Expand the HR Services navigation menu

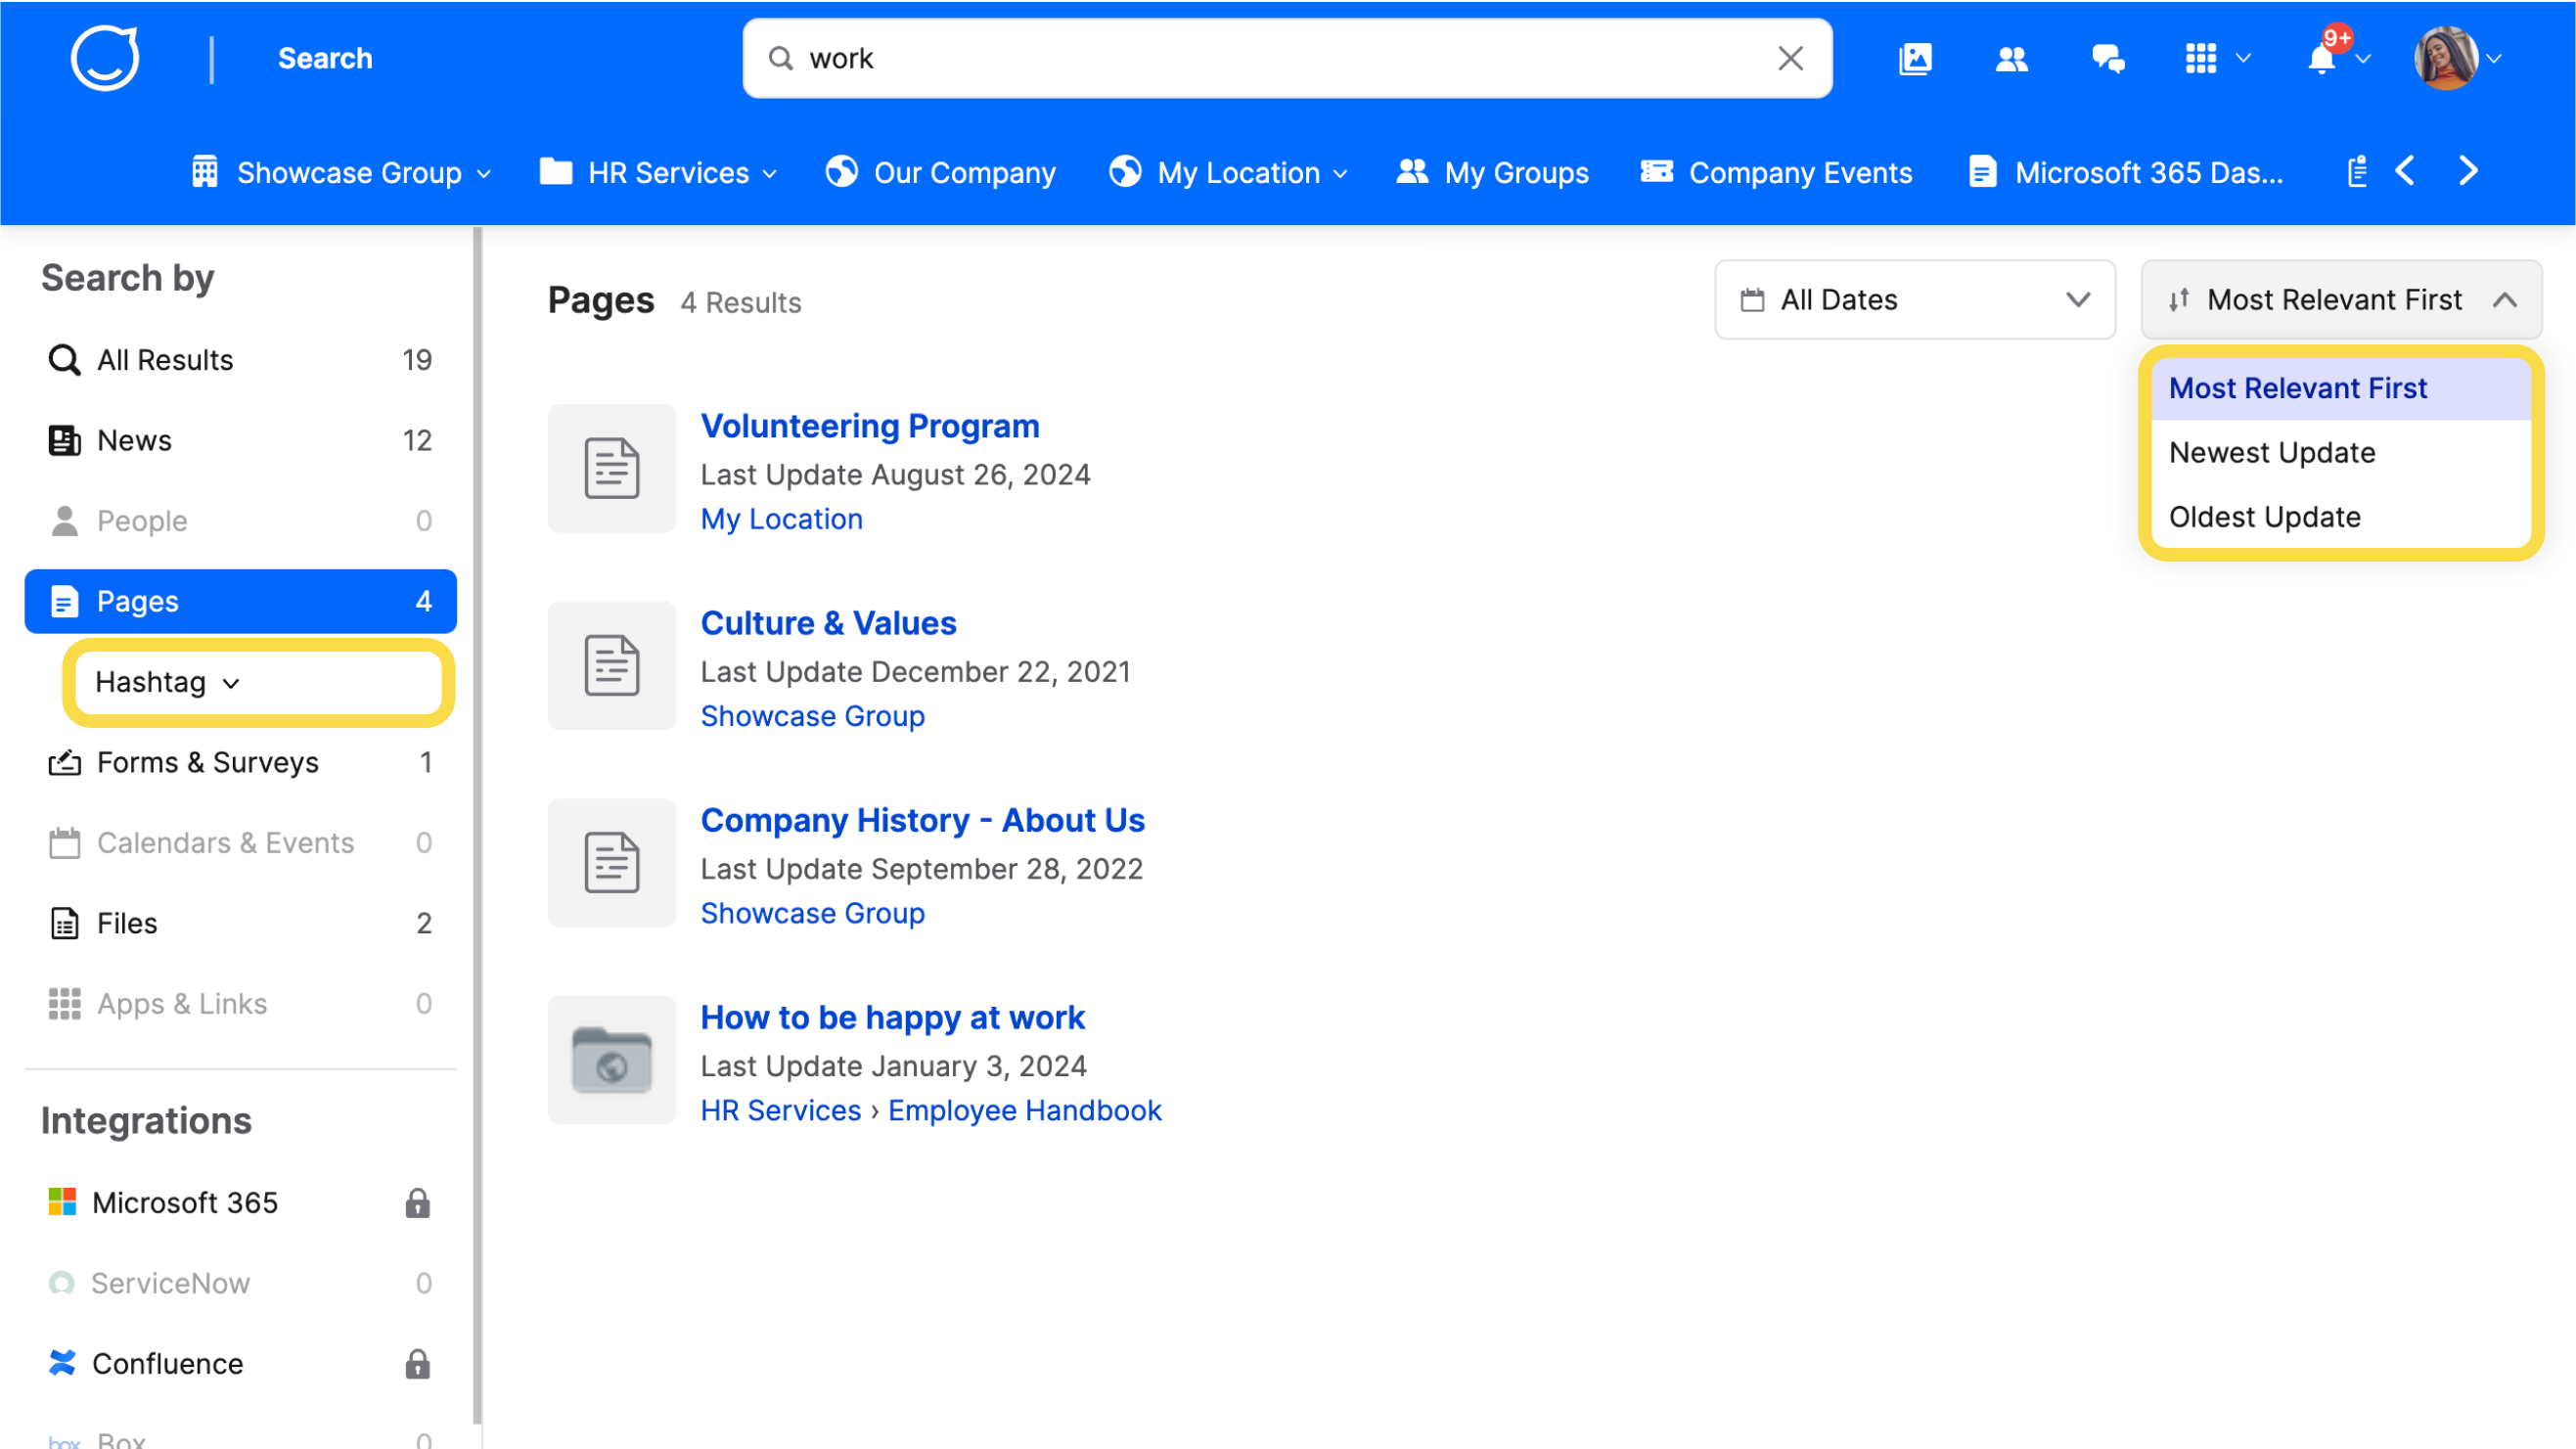point(658,172)
